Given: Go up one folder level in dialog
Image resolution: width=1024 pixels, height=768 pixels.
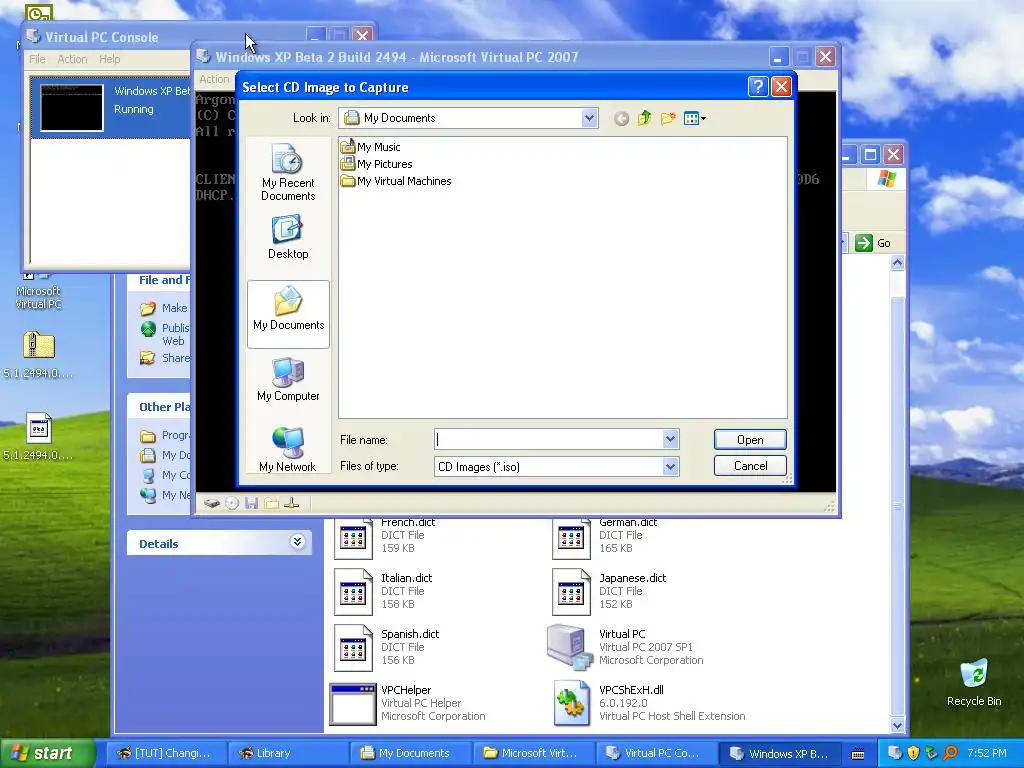Looking at the screenshot, I should (645, 118).
